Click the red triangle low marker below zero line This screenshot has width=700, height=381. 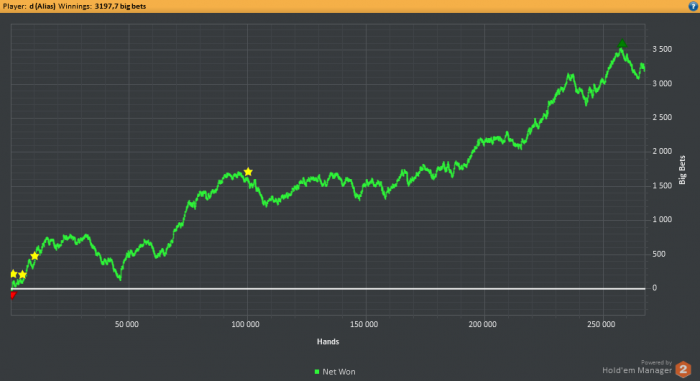click(x=13, y=295)
